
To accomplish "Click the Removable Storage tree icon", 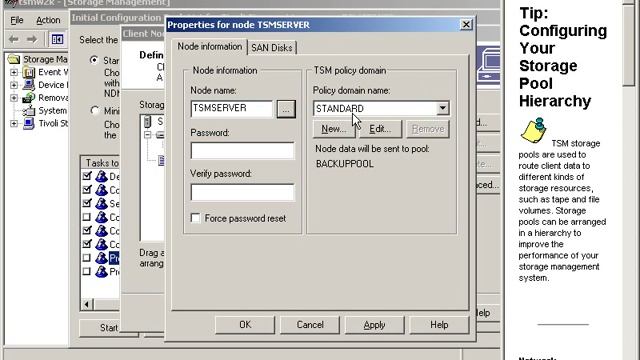I will [x=29, y=98].
